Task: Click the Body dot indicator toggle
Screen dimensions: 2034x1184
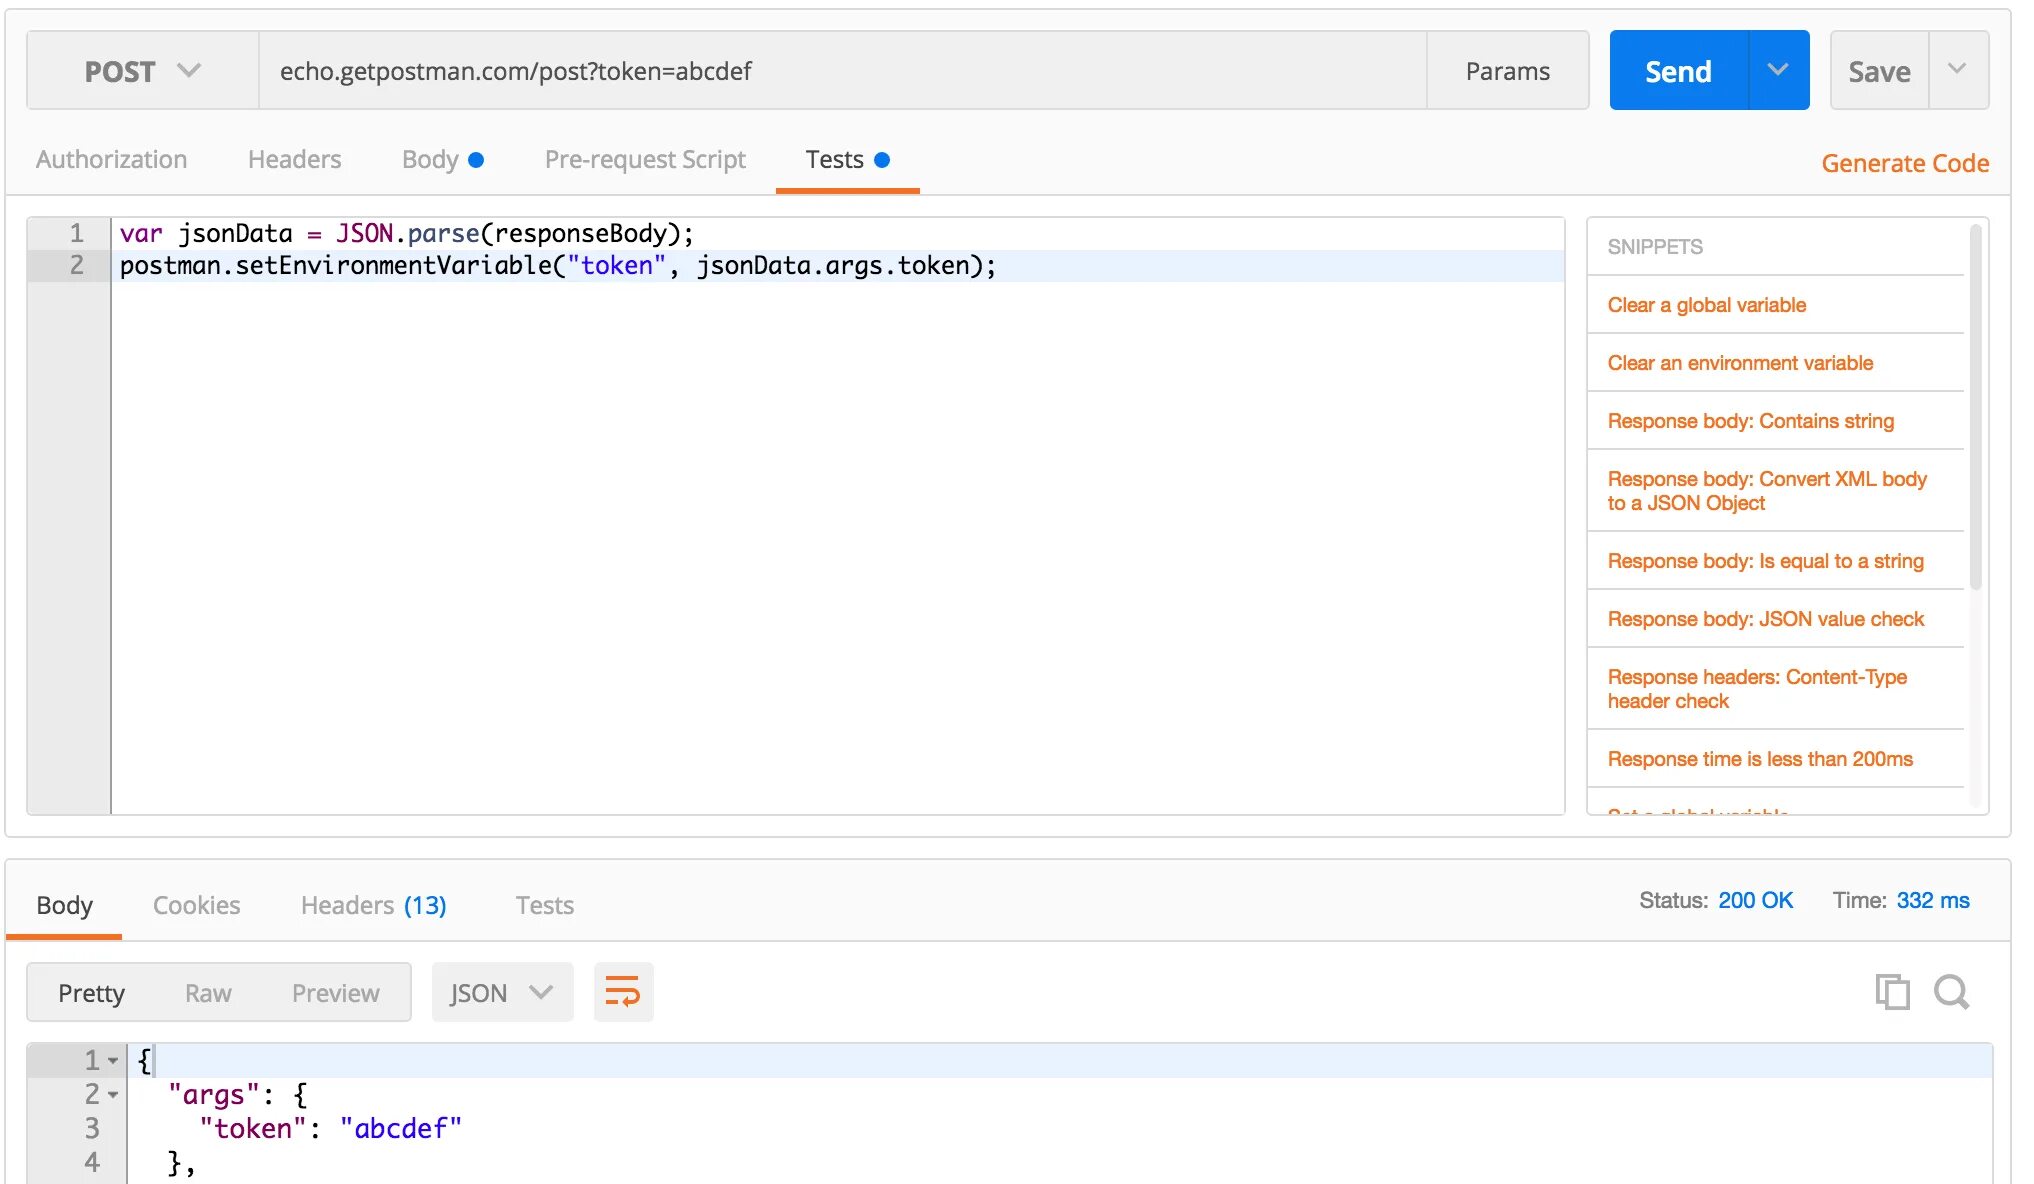Action: [481, 158]
